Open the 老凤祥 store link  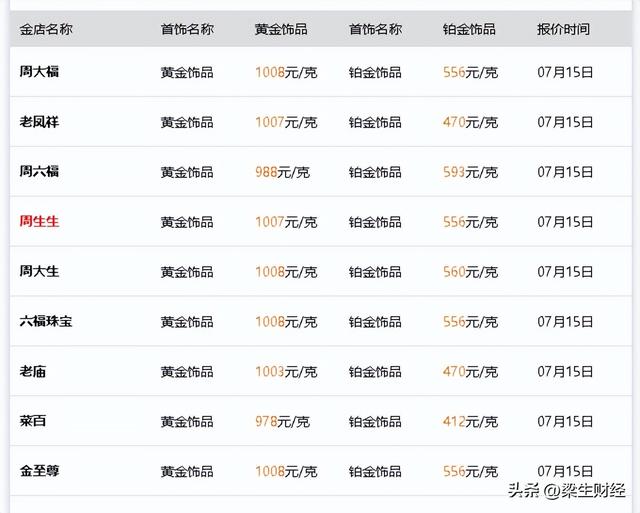pos(39,122)
